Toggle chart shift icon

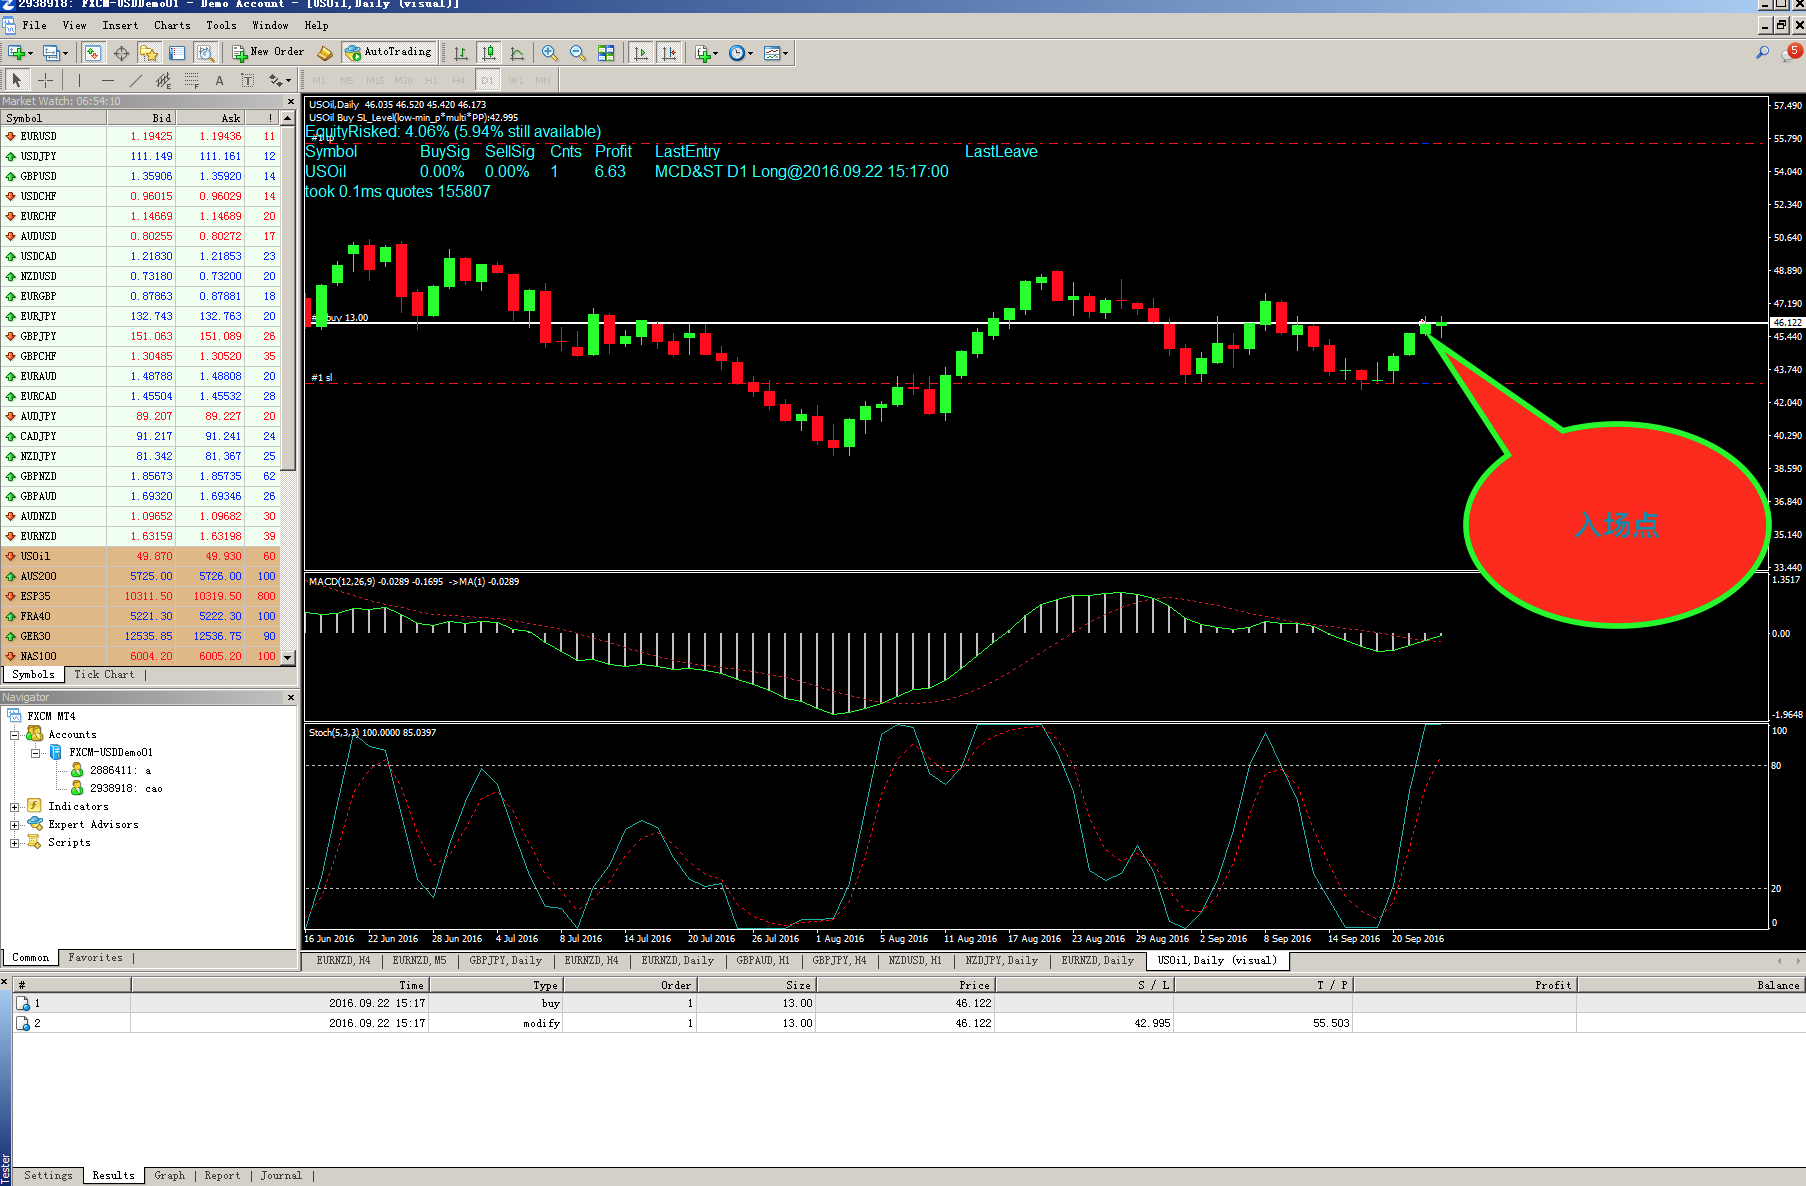(x=669, y=53)
